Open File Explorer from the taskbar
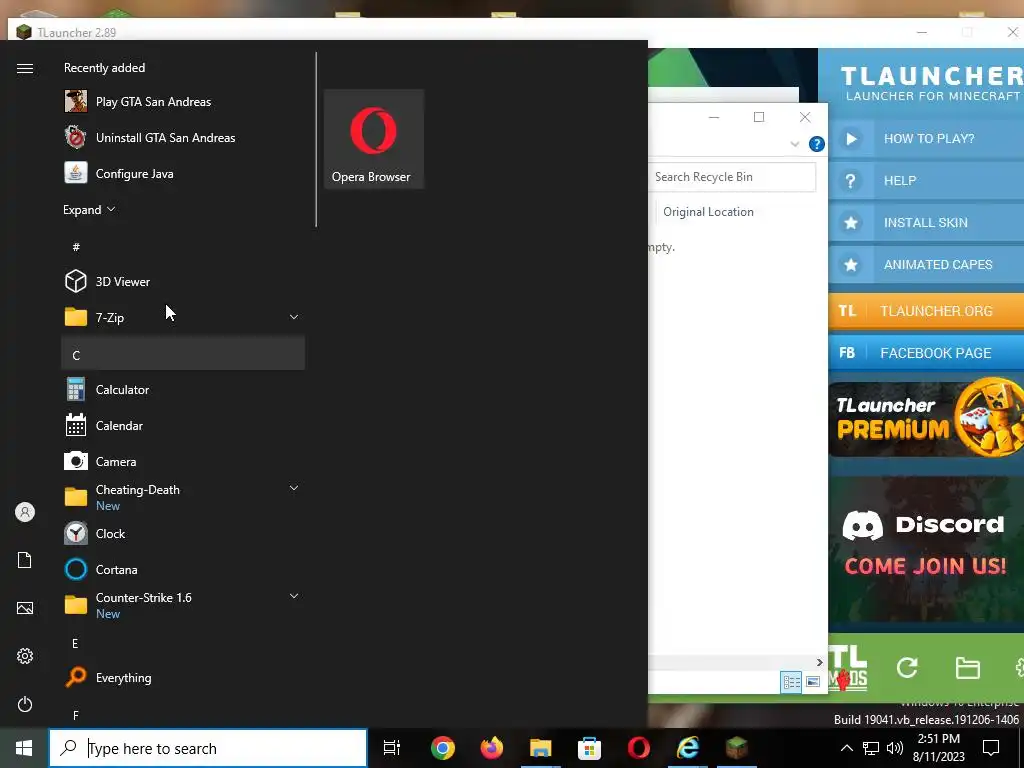The height and width of the screenshot is (768, 1024). [x=541, y=748]
